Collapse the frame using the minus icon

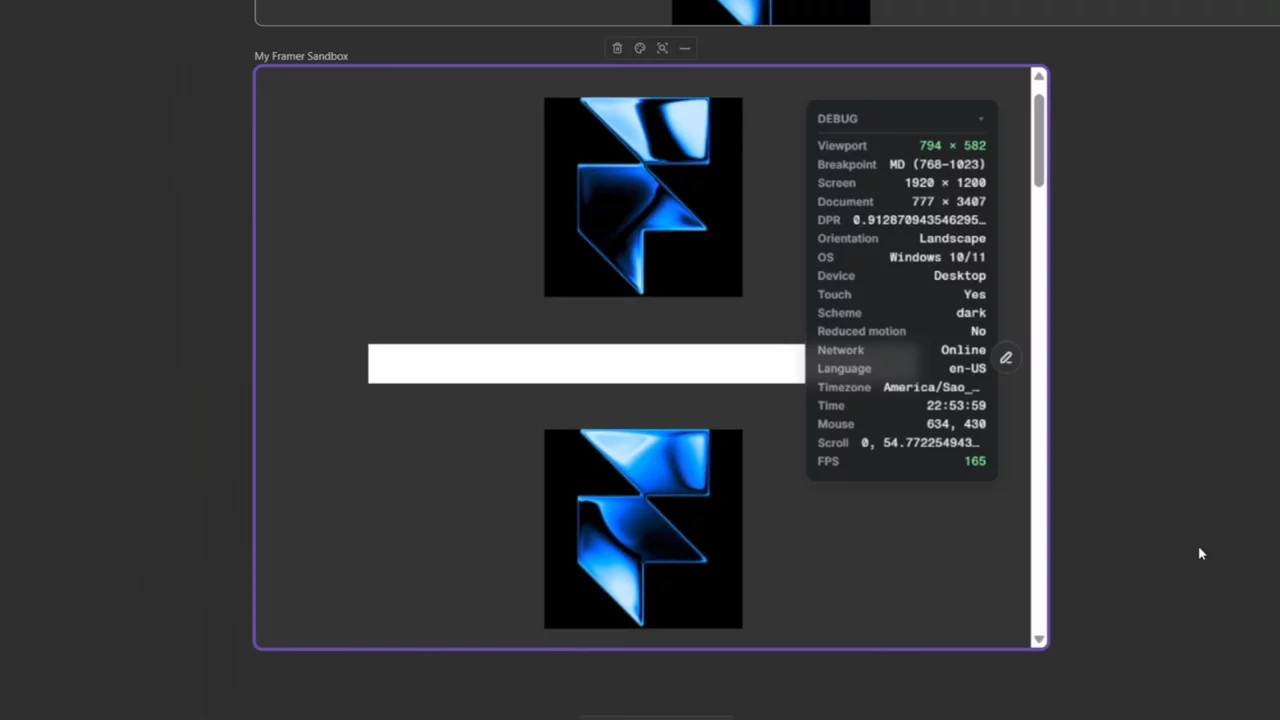(685, 48)
